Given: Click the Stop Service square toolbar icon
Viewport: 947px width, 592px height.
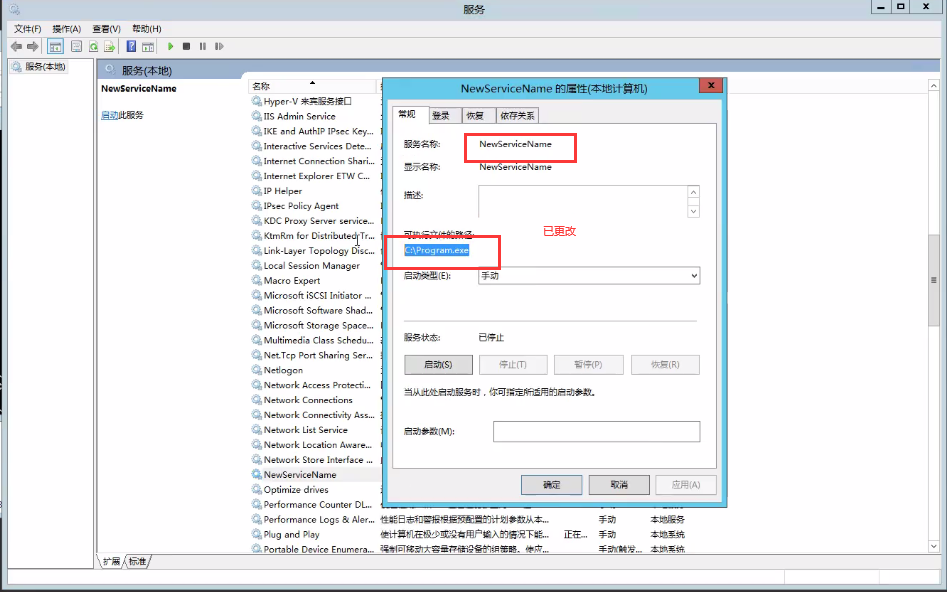Looking at the screenshot, I should click(187, 46).
